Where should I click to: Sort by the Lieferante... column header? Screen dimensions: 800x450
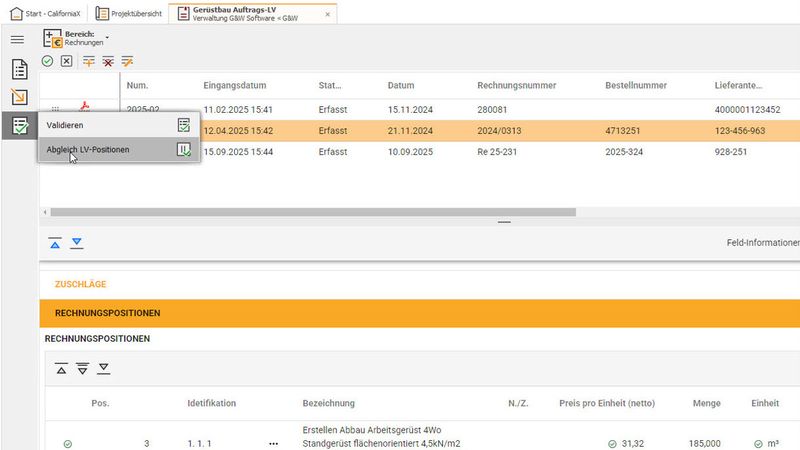click(x=738, y=85)
